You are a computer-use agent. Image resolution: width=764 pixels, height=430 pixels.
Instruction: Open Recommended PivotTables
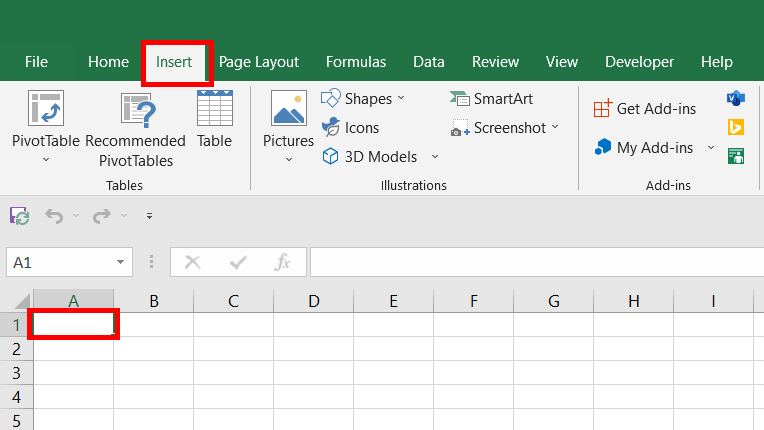point(135,110)
